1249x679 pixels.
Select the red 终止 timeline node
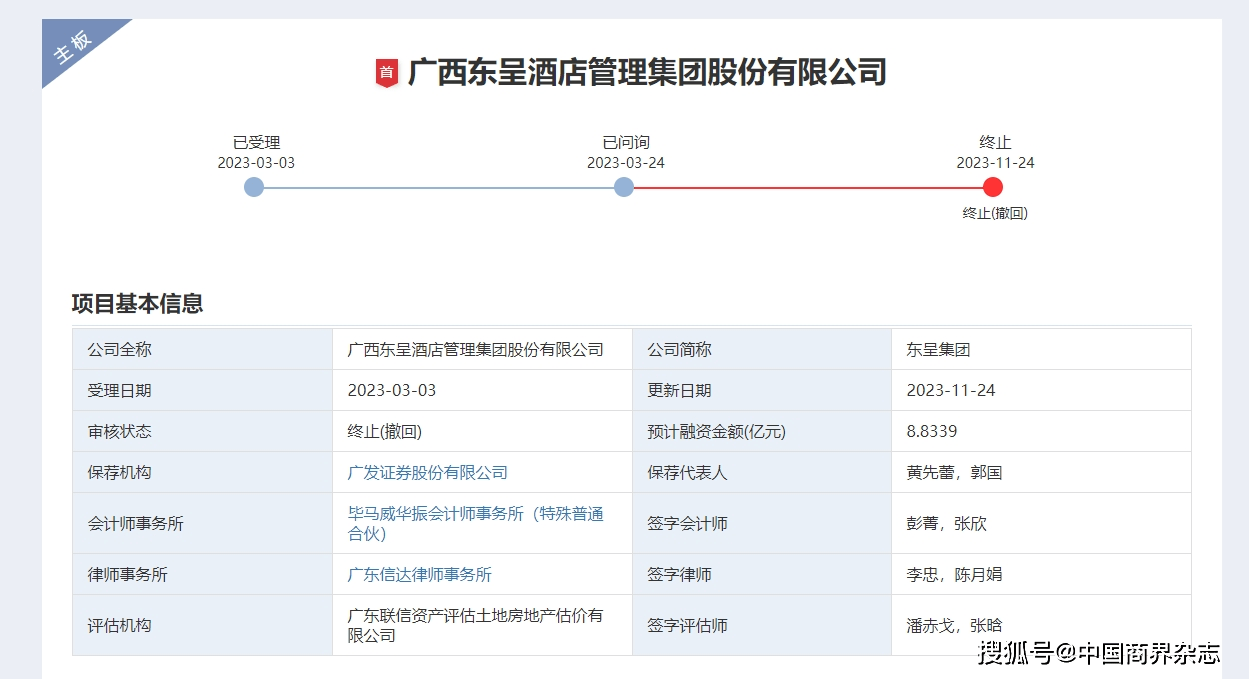pos(993,187)
